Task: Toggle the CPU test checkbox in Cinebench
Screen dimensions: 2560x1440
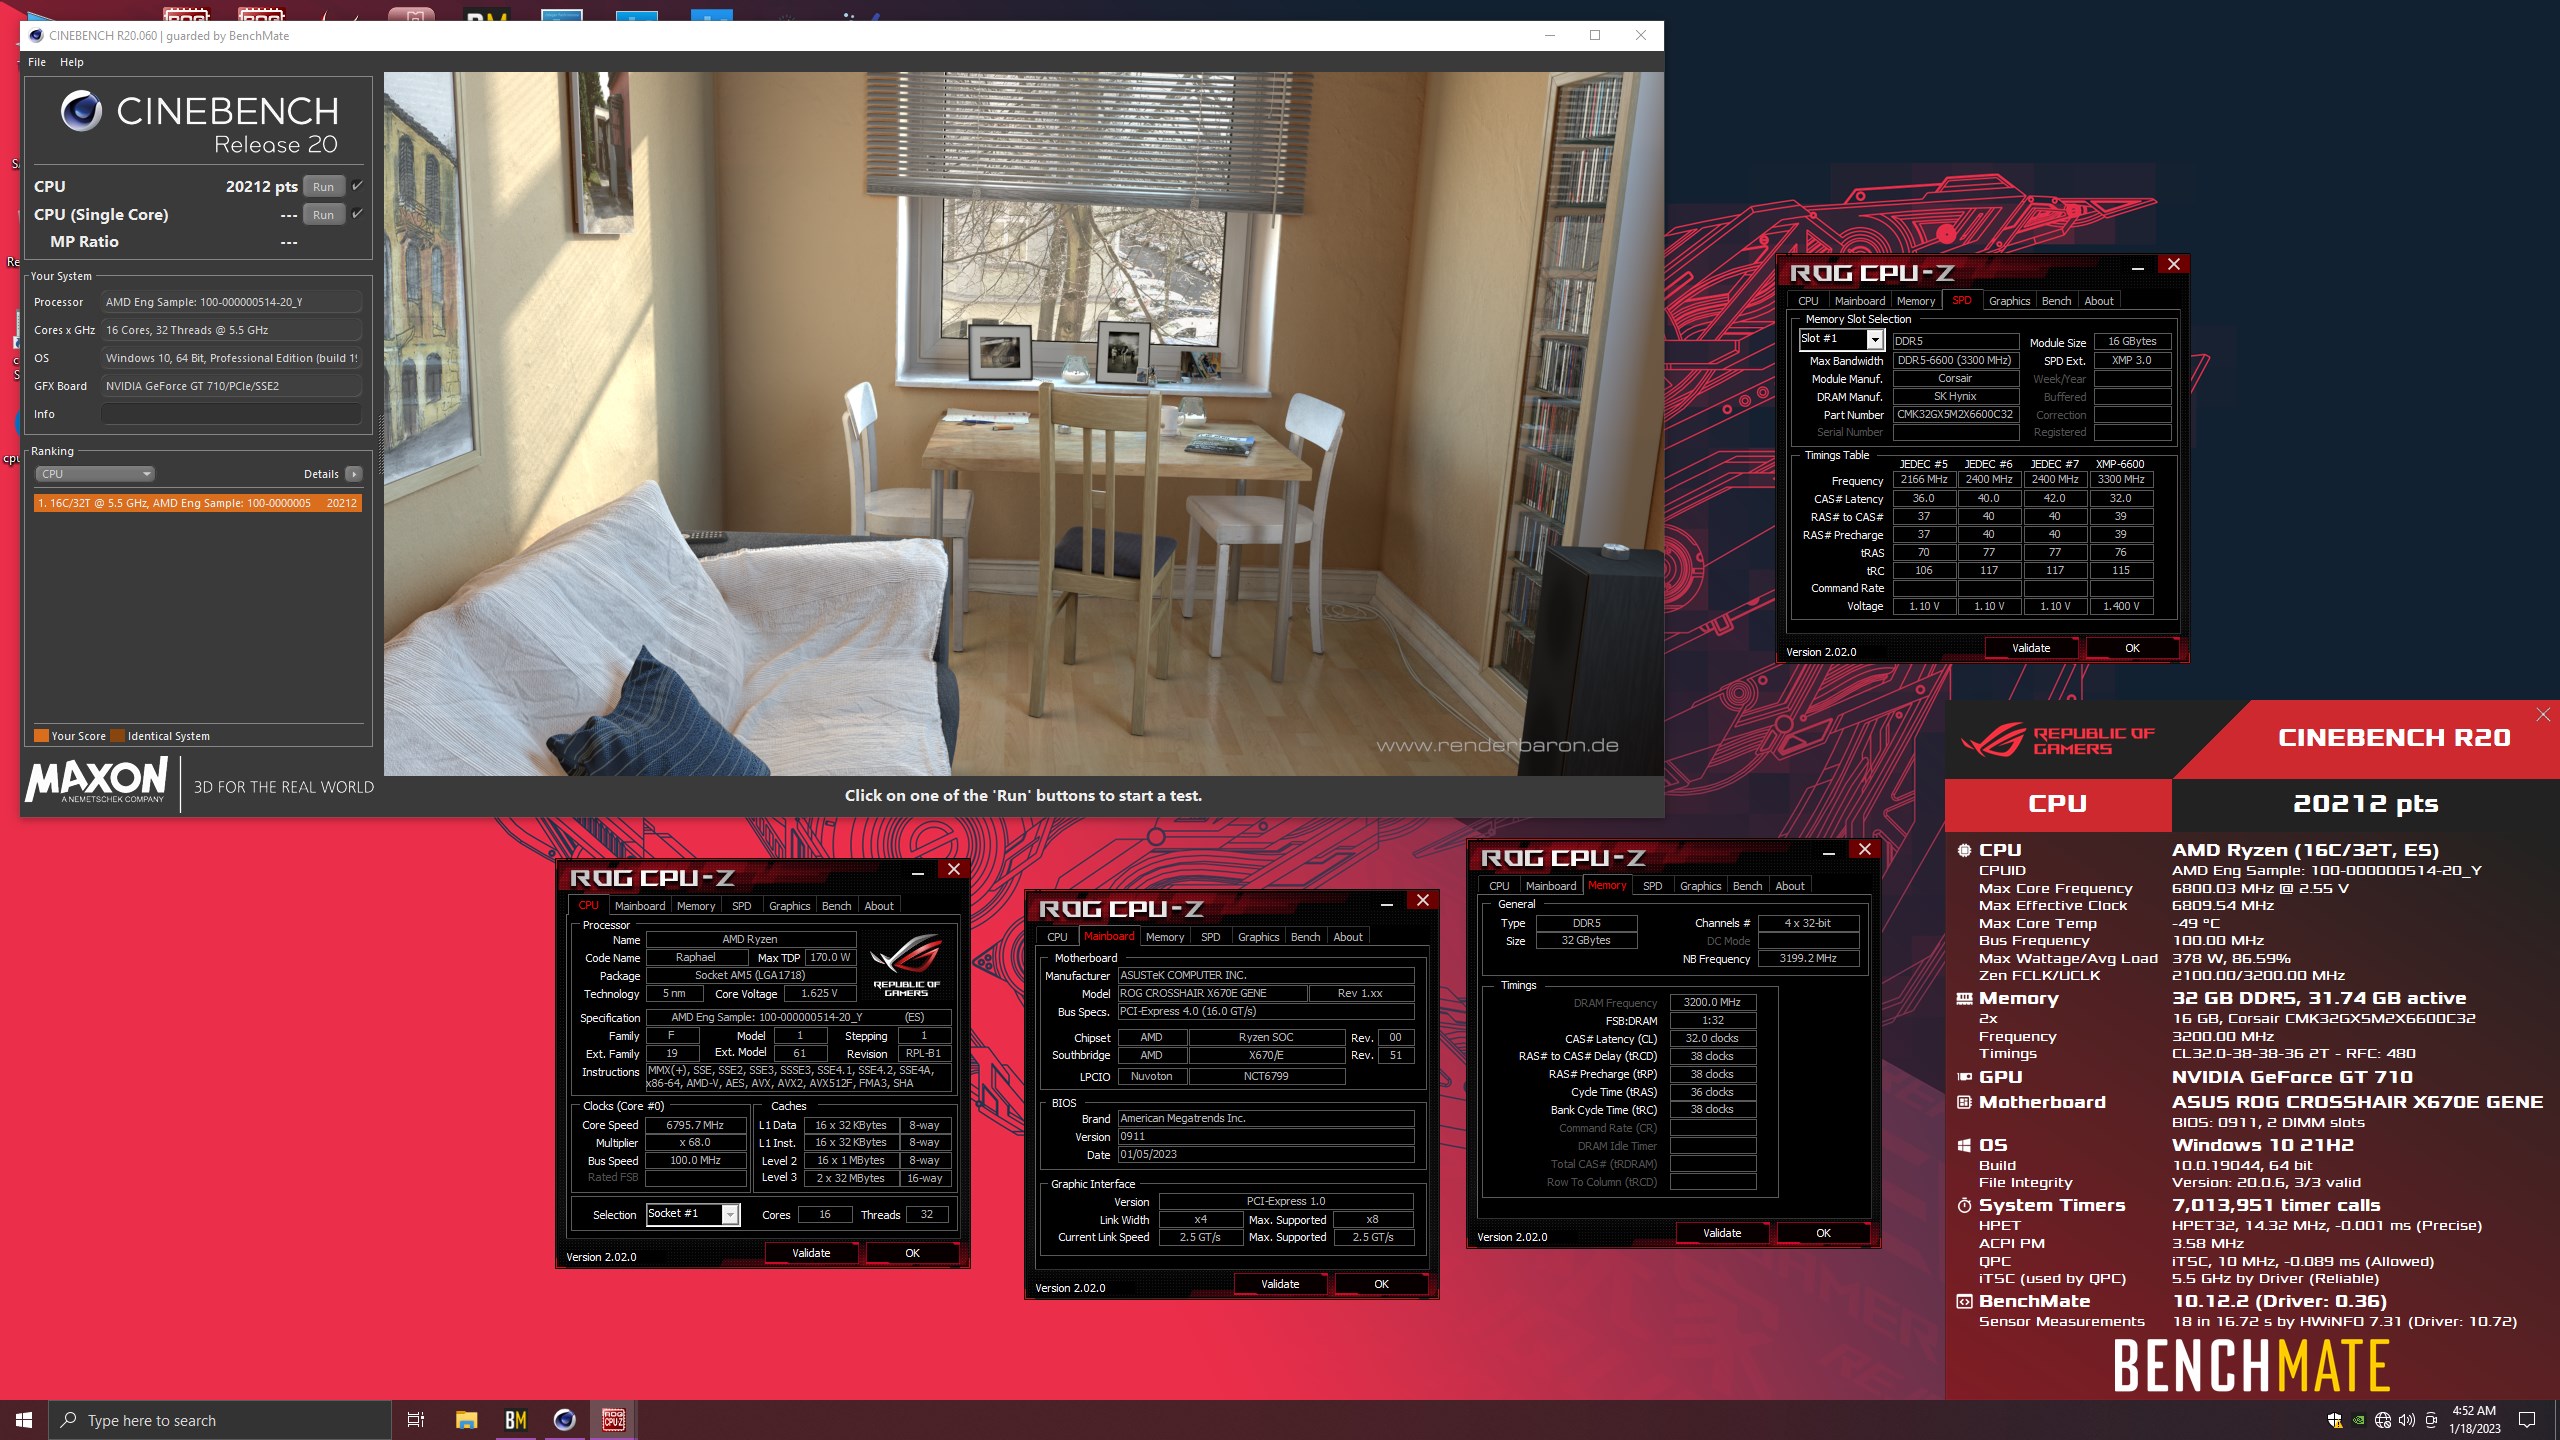Action: point(357,186)
